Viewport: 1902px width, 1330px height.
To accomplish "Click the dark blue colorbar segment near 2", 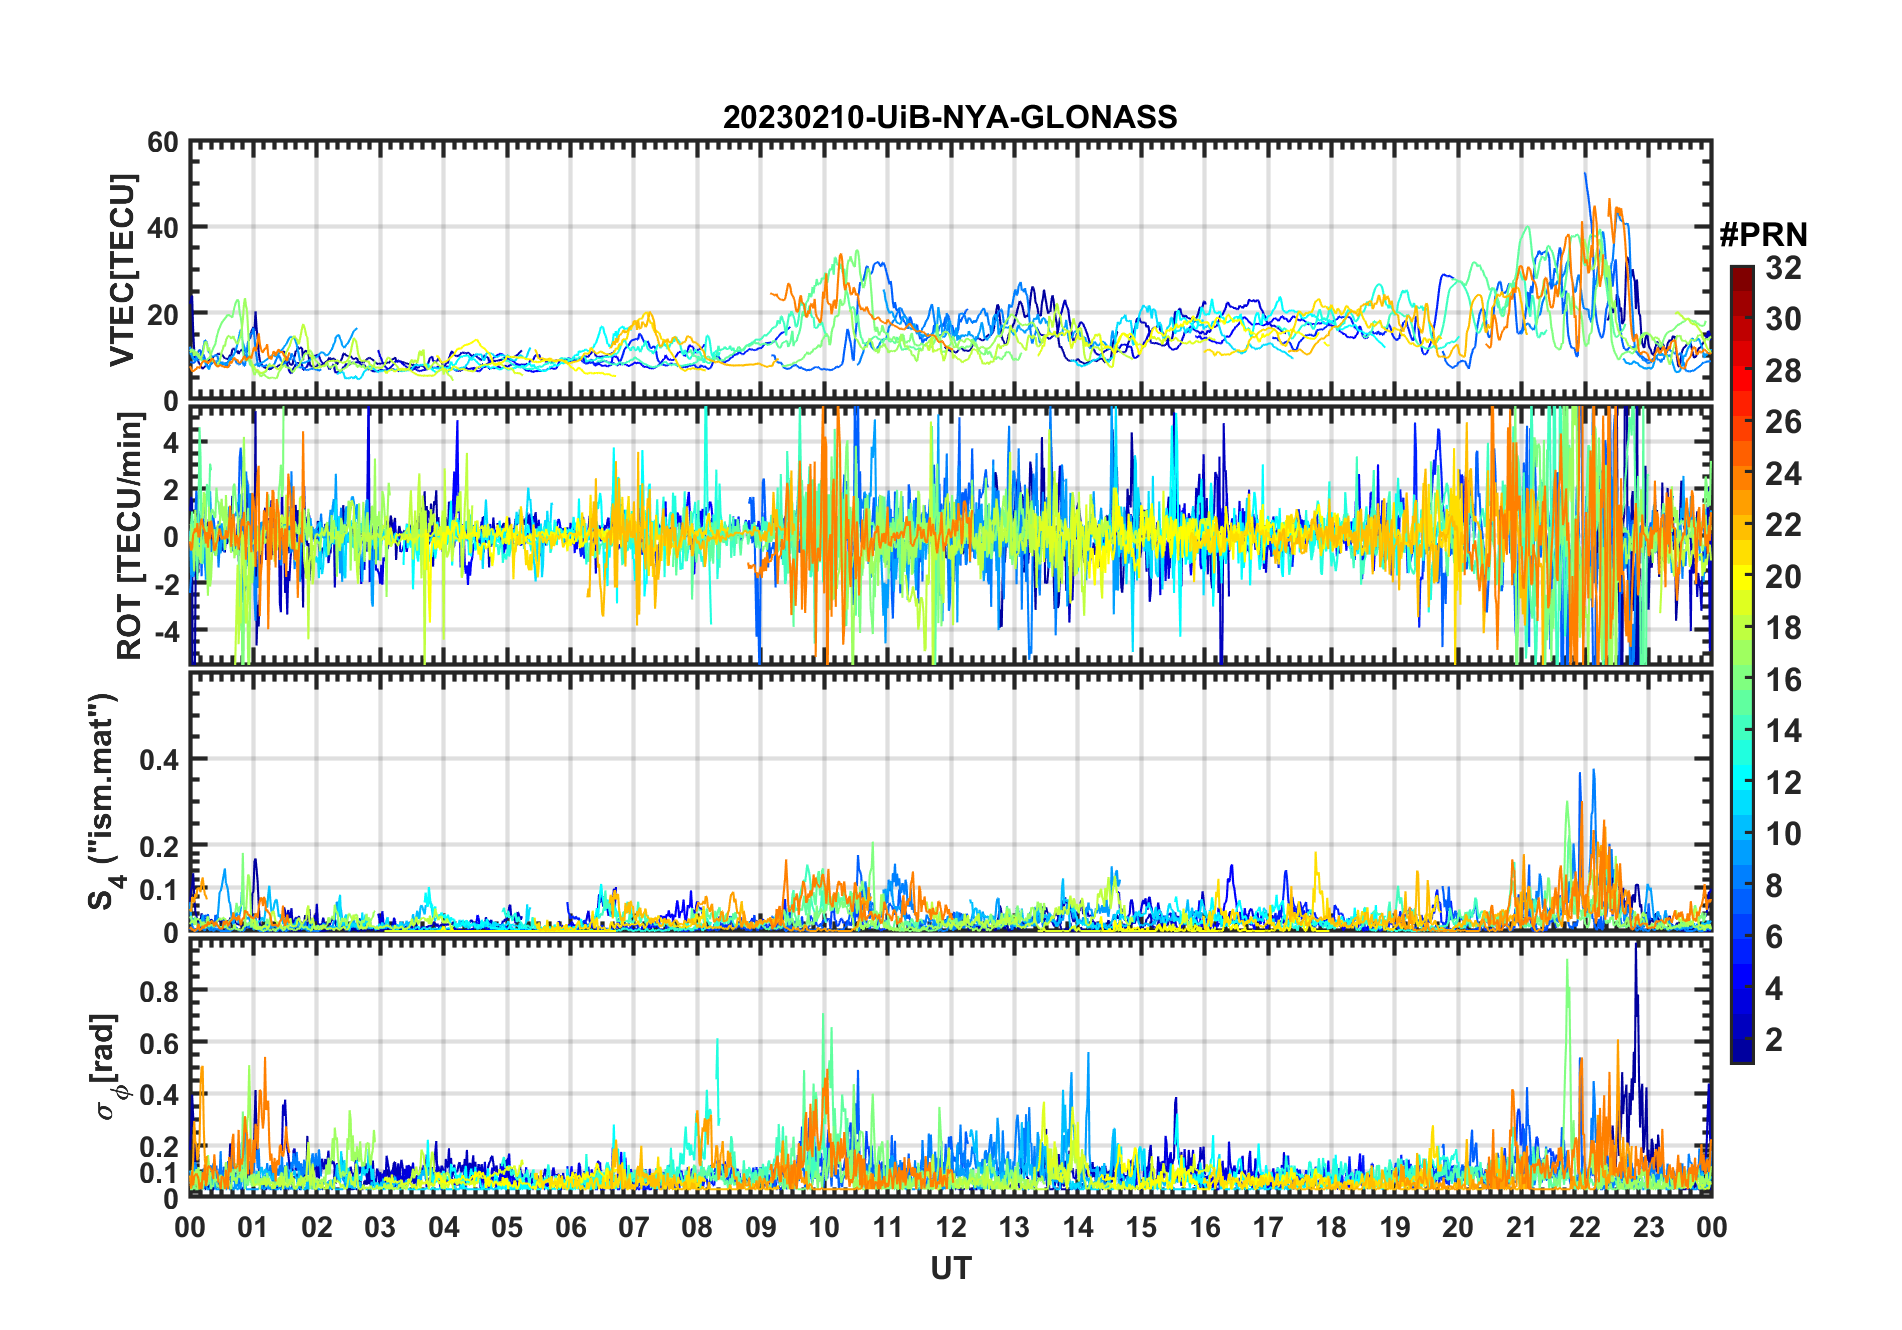I will pyautogui.click(x=1742, y=1040).
